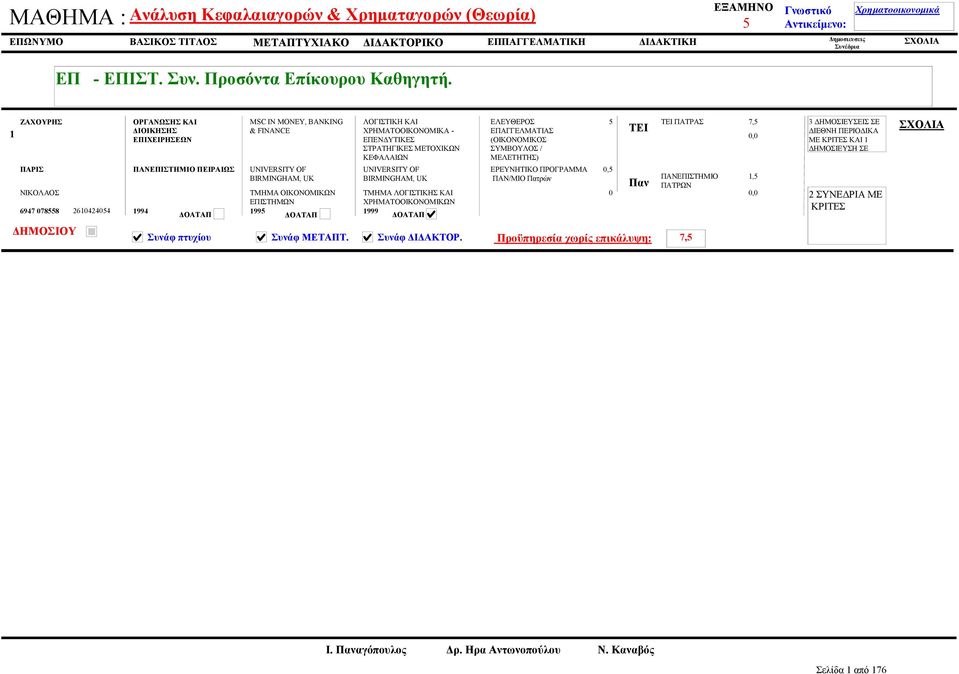Click the ΛΟΓΙΣΤΙΚΗ ΚΑΙ ΧΡΗΜΑΤΟΟΙΚΟΝΟΜΙΚΑ doctoral thesis title

tap(411, 139)
